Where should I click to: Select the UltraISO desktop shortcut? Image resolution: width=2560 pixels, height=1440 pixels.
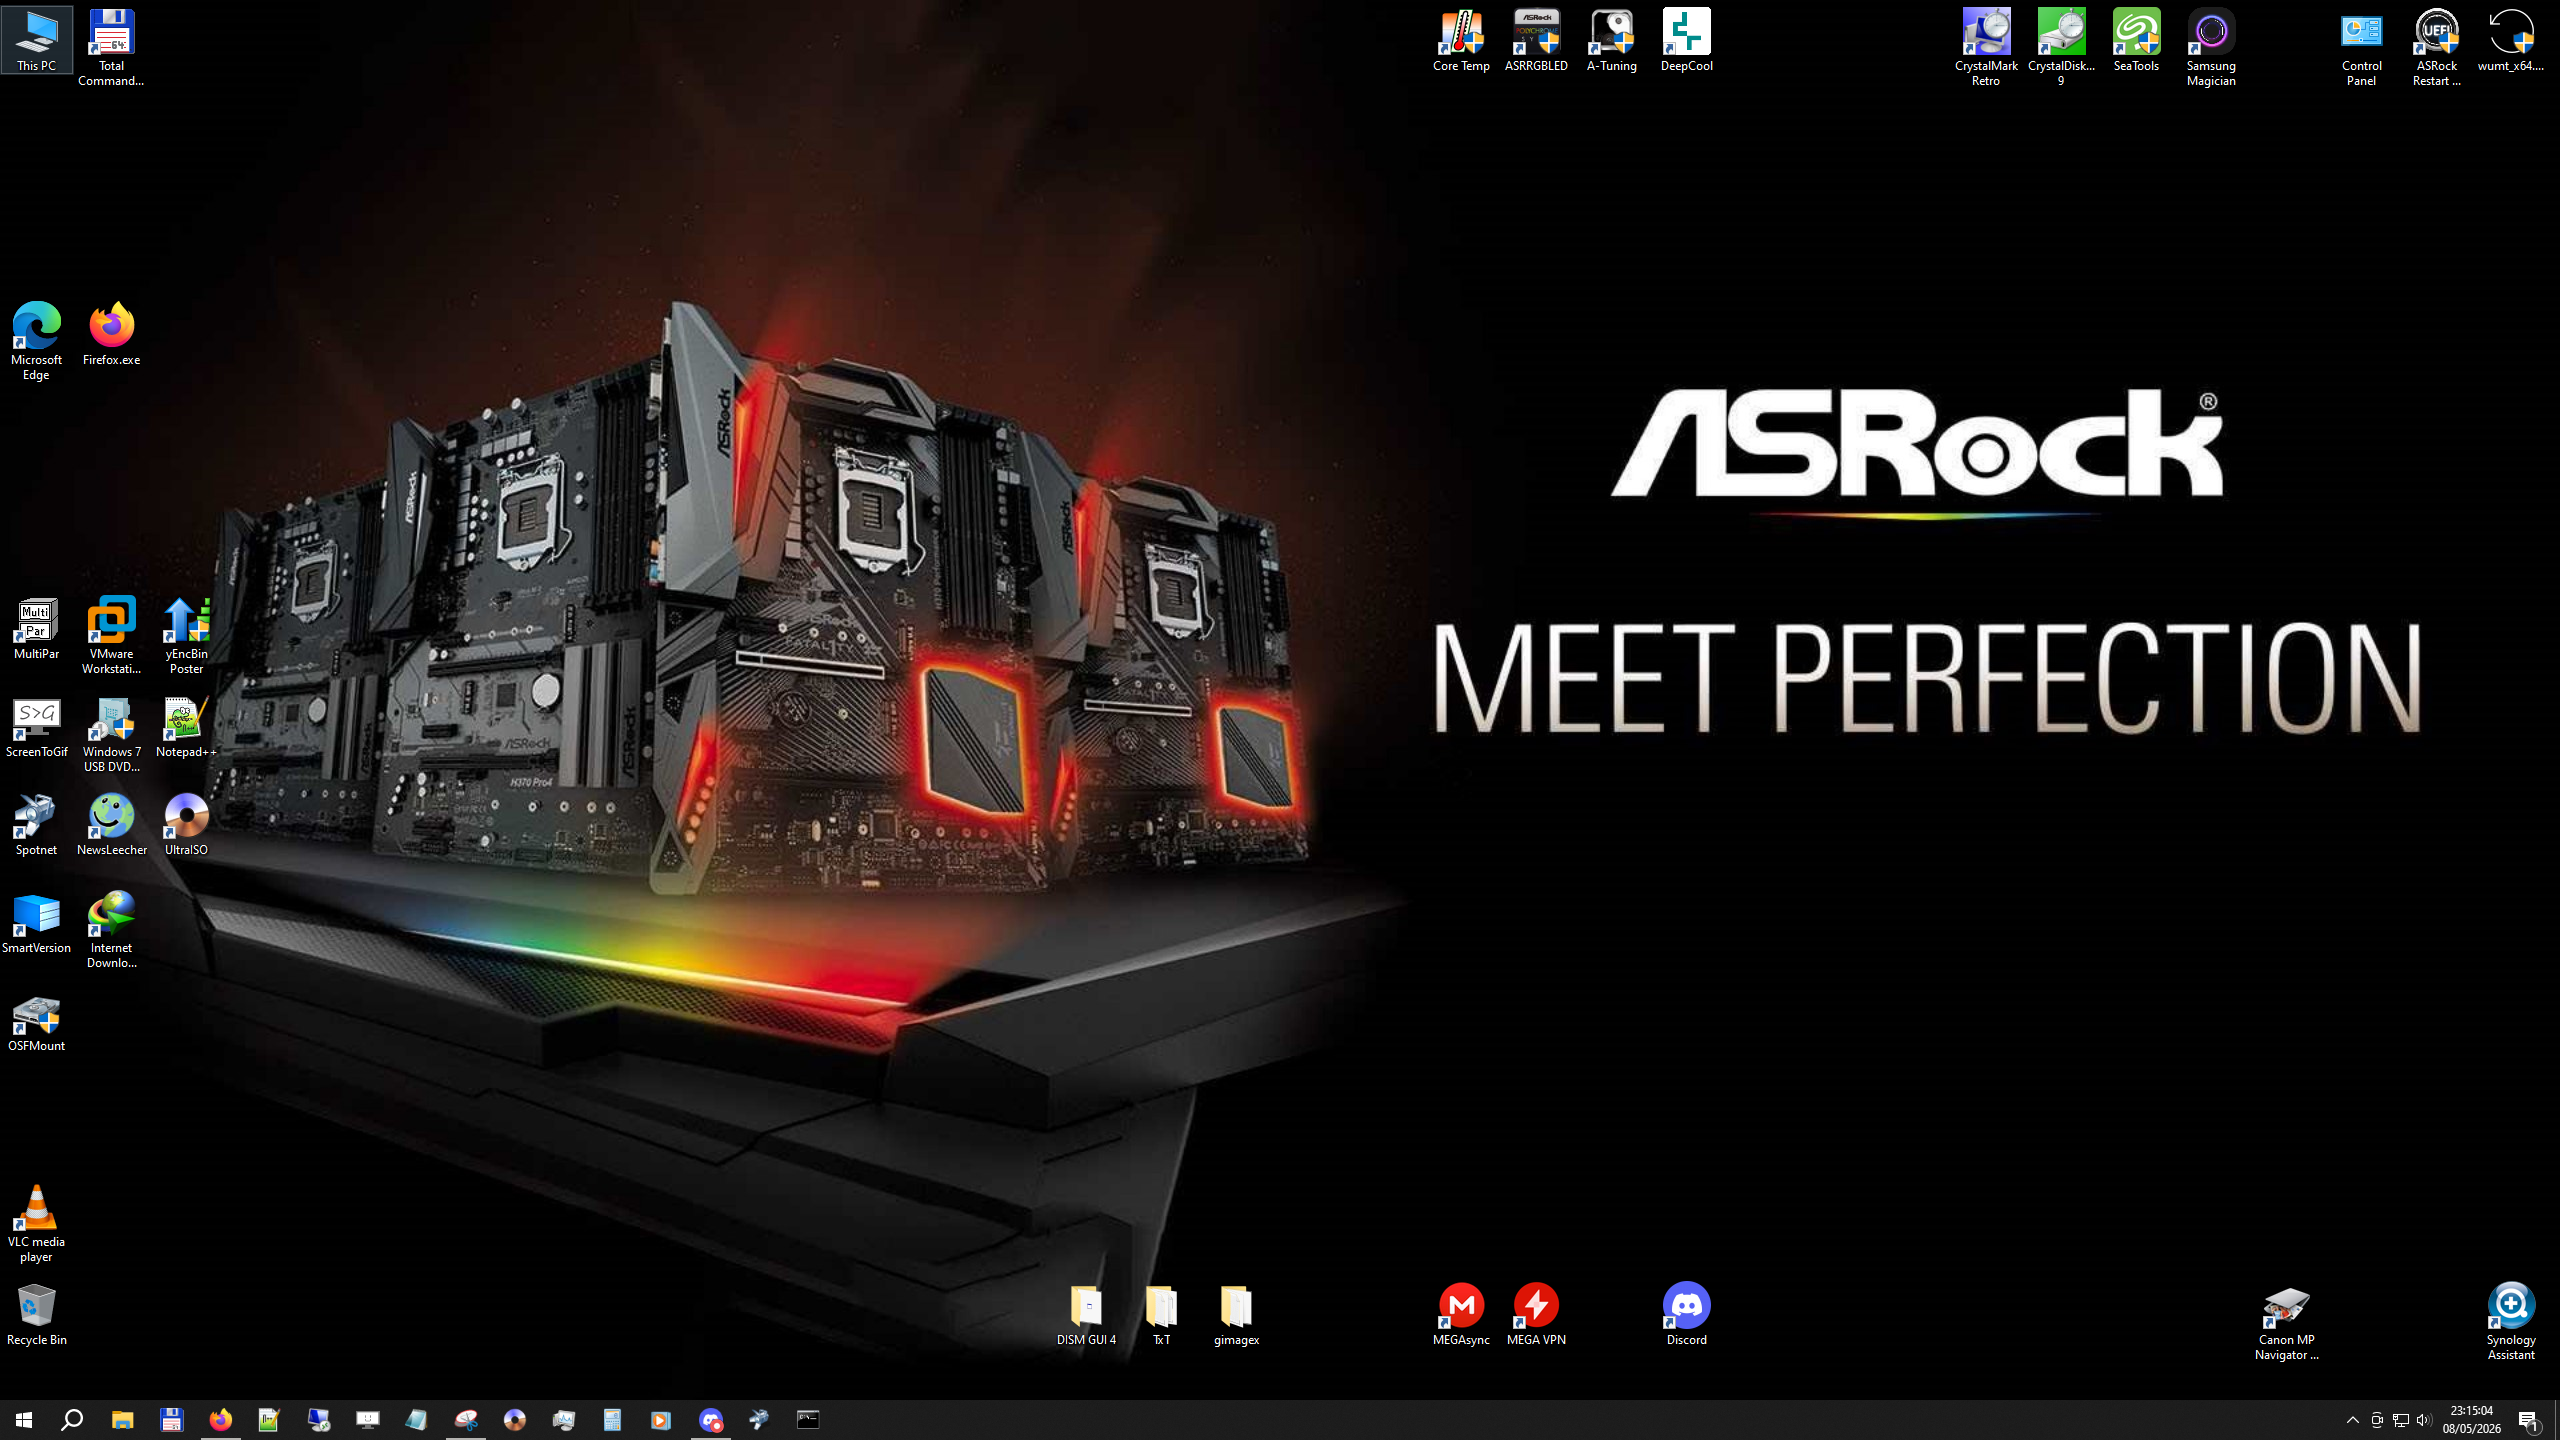point(186,825)
